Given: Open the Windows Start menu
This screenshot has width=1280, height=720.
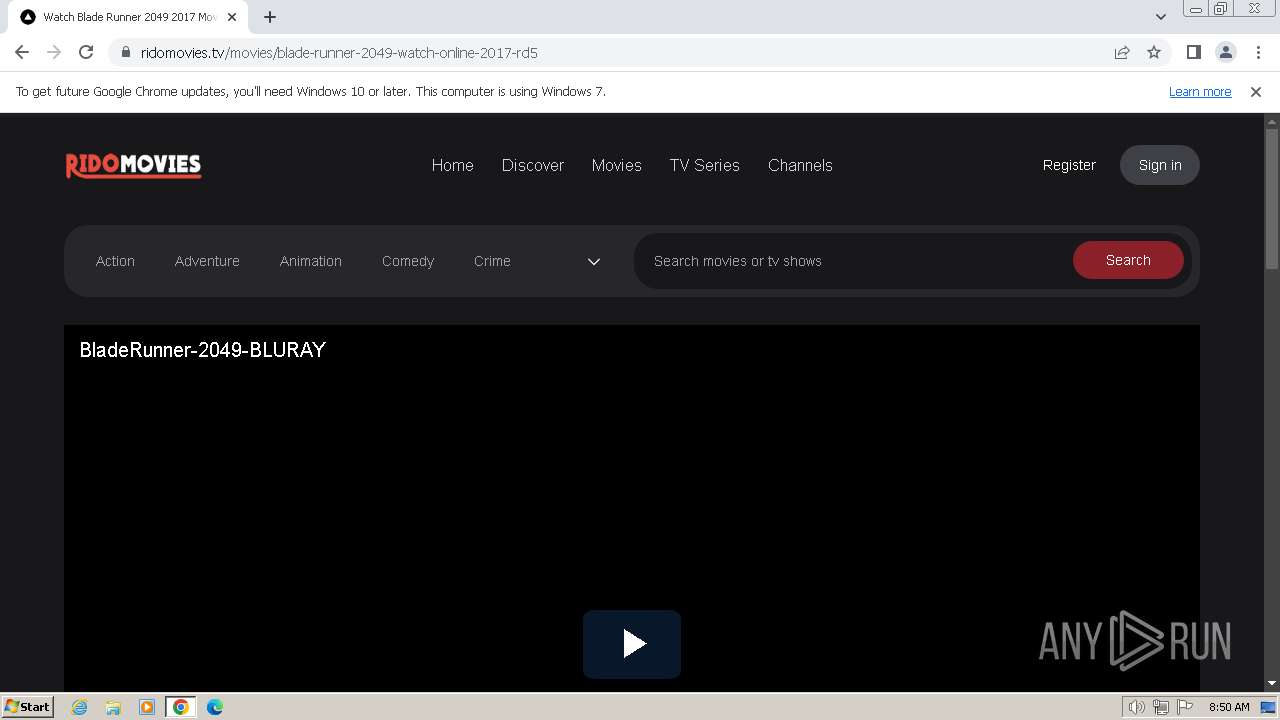Looking at the screenshot, I should tap(27, 706).
